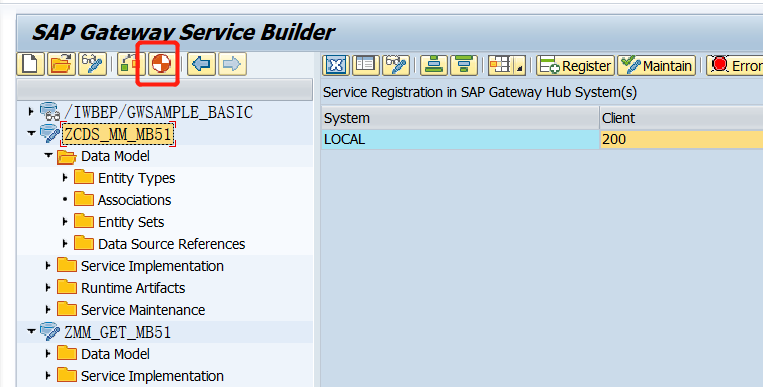Select the Data Source References item
This screenshot has width=763, height=387.
pyautogui.click(x=171, y=244)
